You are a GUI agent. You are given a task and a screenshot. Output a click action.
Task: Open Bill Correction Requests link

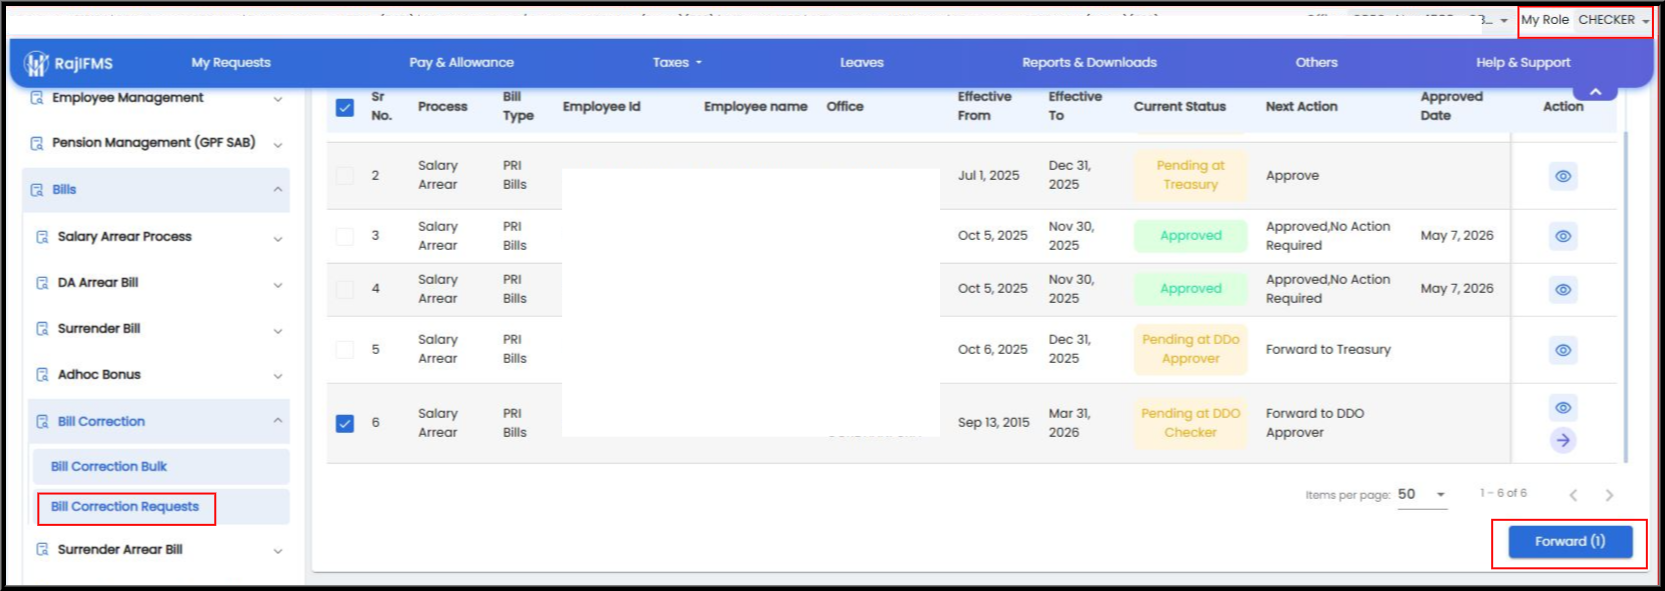[125, 507]
